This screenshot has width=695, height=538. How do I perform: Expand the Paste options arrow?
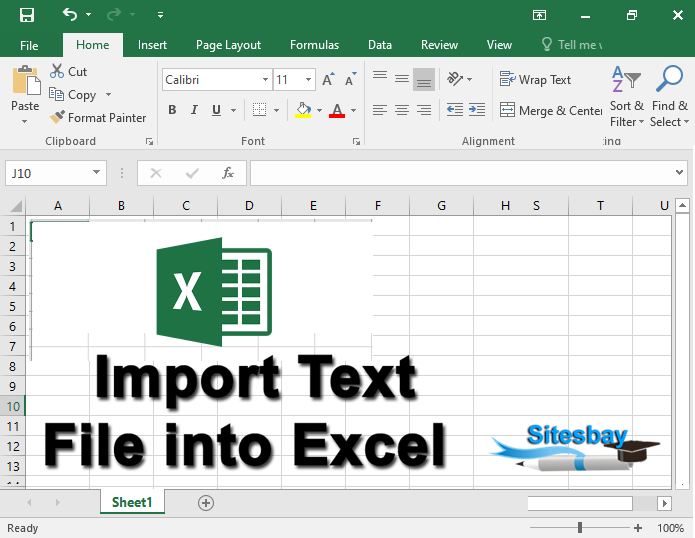pos(24,121)
